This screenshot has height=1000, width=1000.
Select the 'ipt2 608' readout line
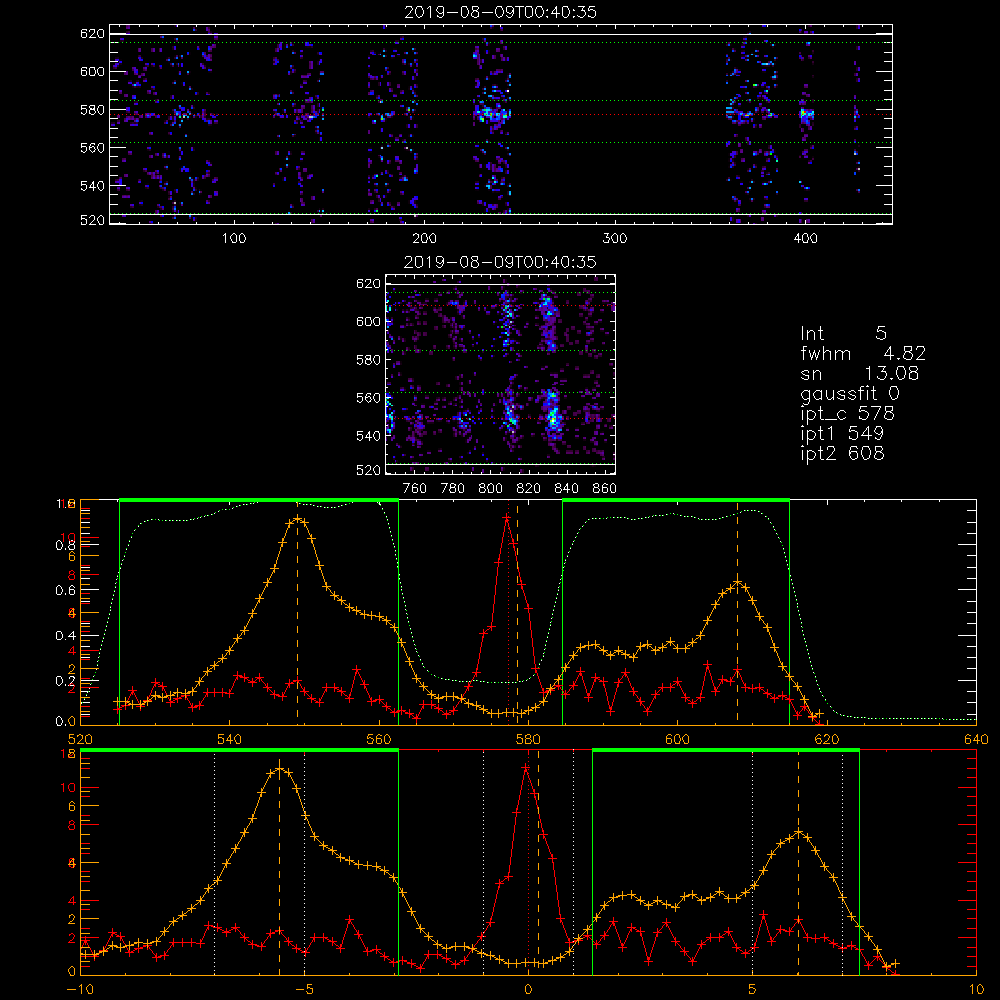point(842,453)
